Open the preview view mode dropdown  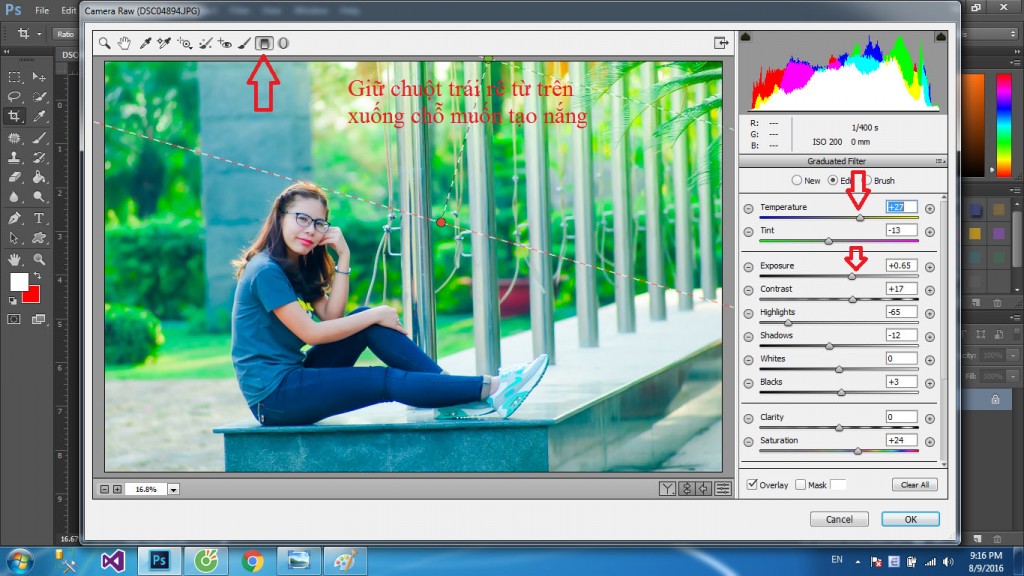pos(669,489)
